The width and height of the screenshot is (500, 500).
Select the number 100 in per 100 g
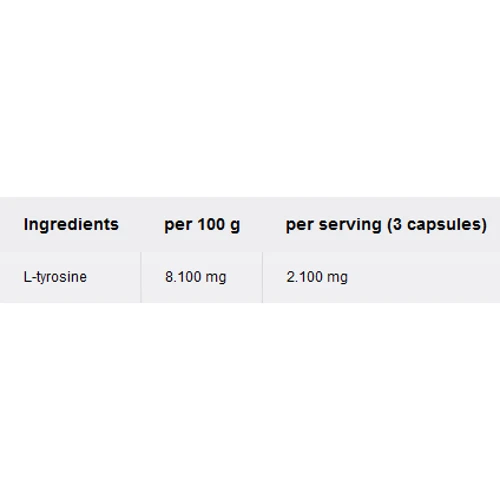(211, 224)
